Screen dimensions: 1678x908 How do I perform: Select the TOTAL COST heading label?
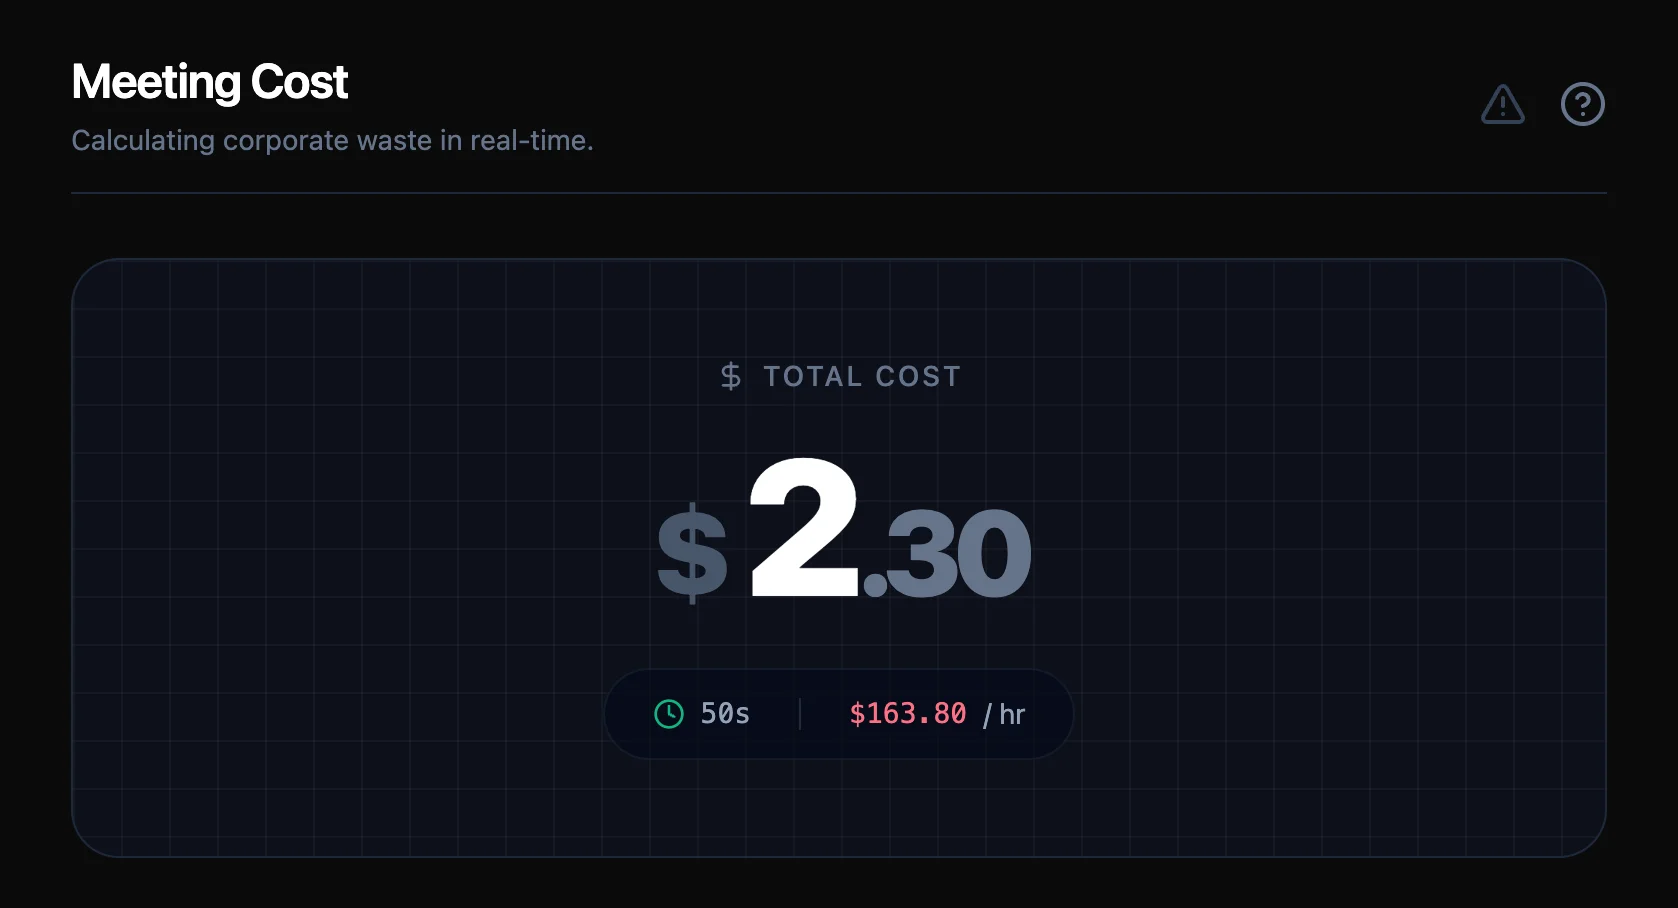click(862, 376)
